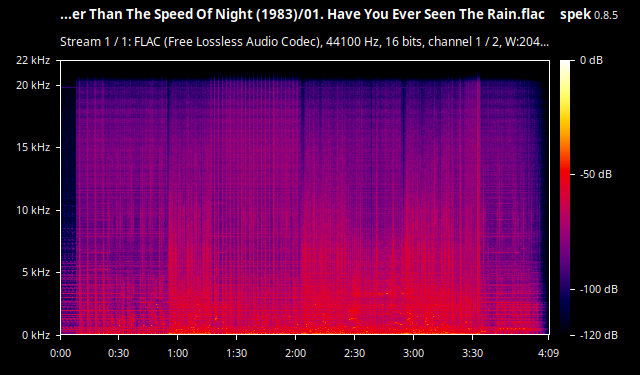Screen dimensions: 640x375
Task: Click the '5 kHz' frequency axis label
Action: [36, 272]
